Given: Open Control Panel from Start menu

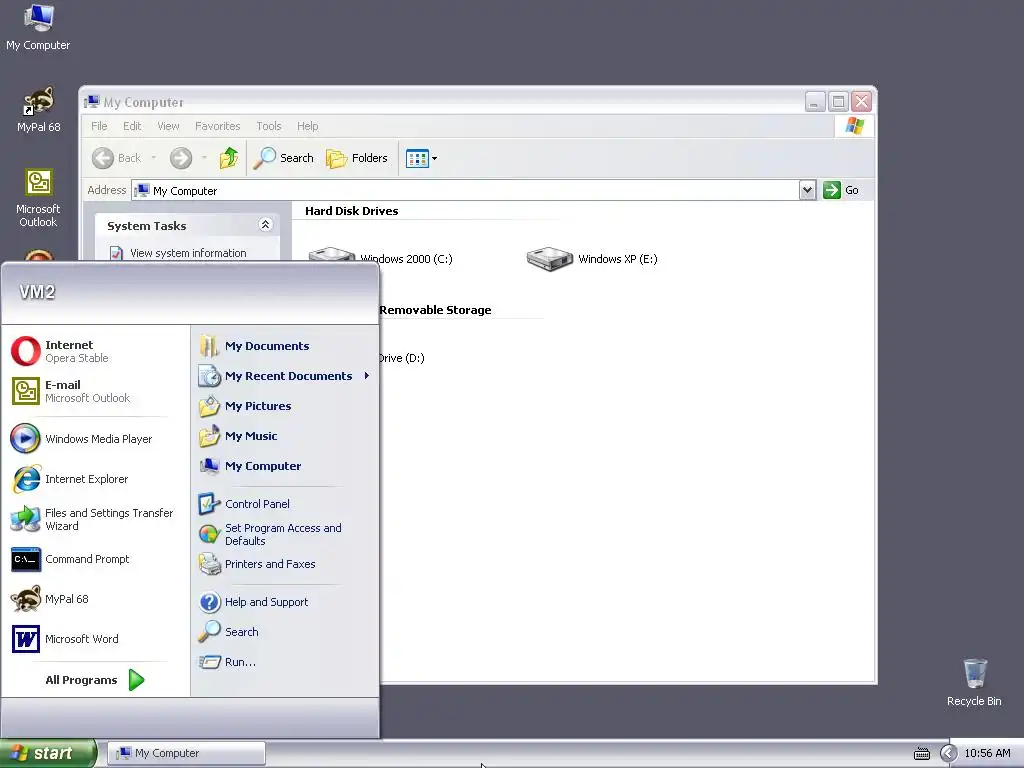Looking at the screenshot, I should coord(285,504).
